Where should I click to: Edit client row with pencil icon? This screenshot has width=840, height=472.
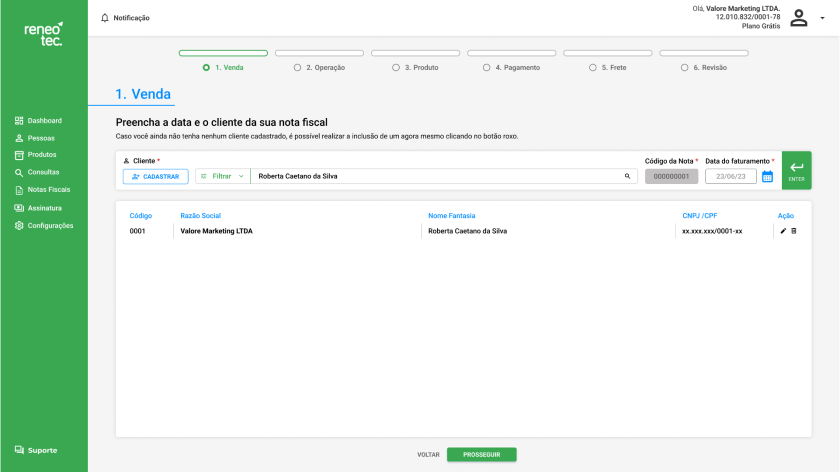click(783, 231)
